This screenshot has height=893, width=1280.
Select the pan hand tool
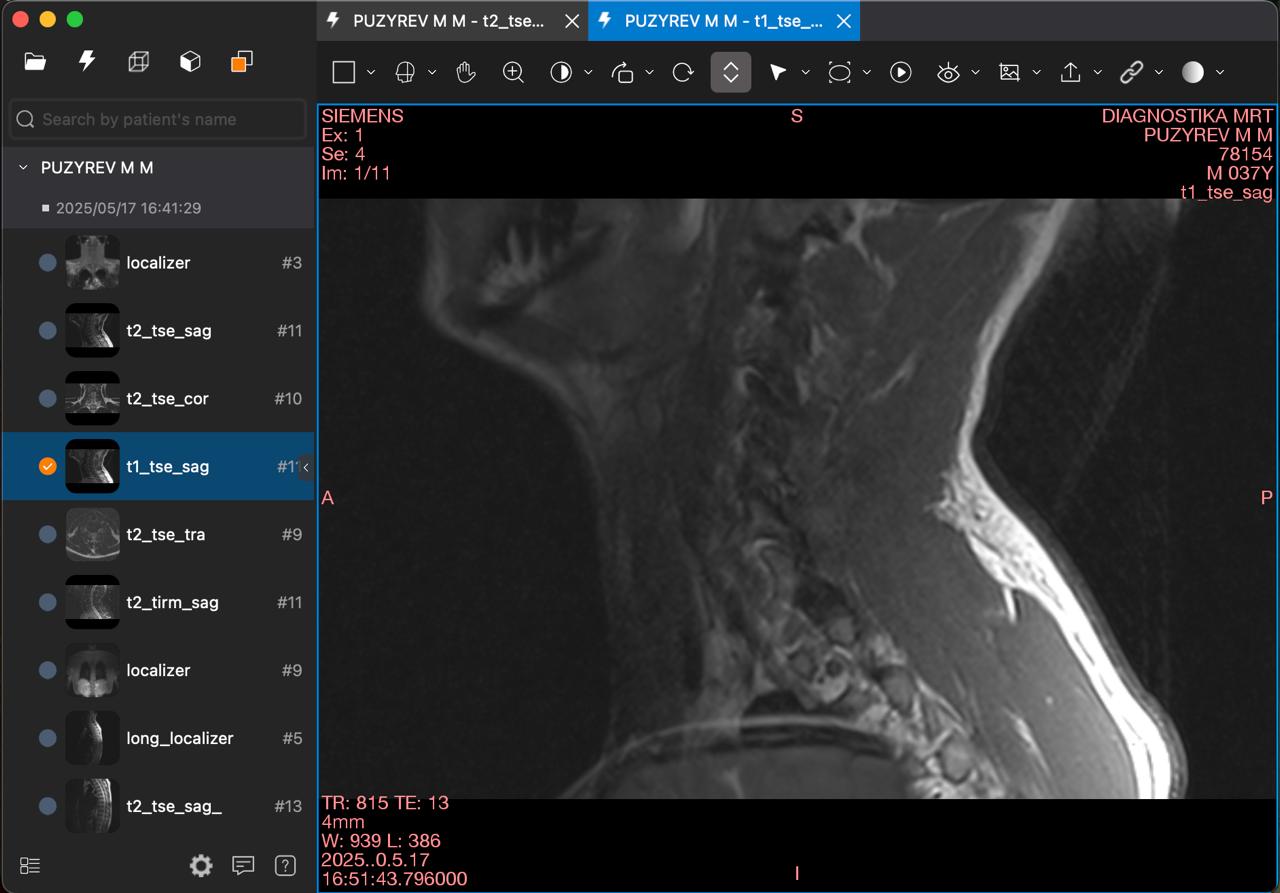(465, 72)
